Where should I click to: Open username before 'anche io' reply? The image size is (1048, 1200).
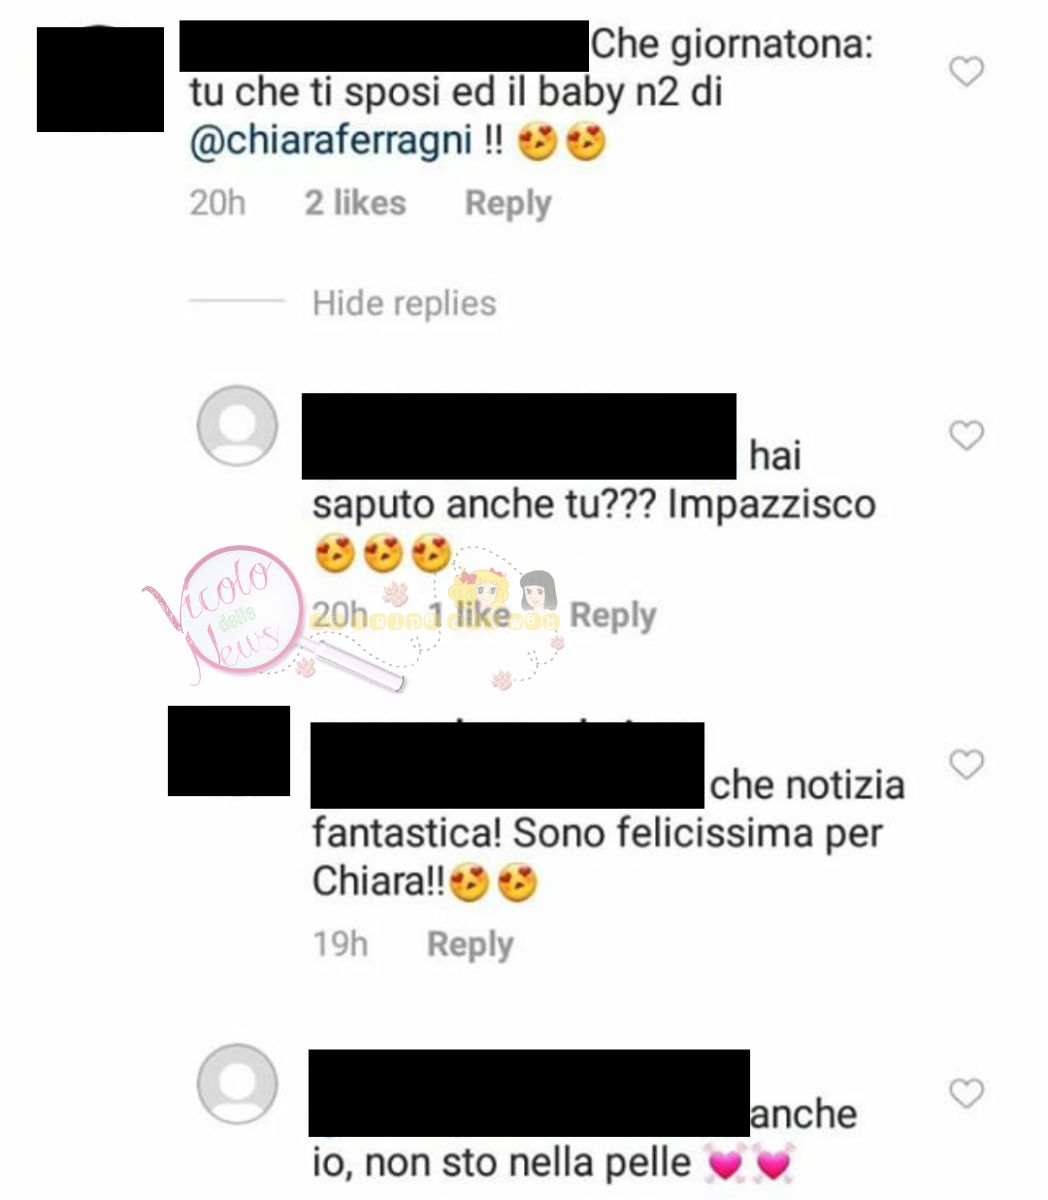(529, 1093)
